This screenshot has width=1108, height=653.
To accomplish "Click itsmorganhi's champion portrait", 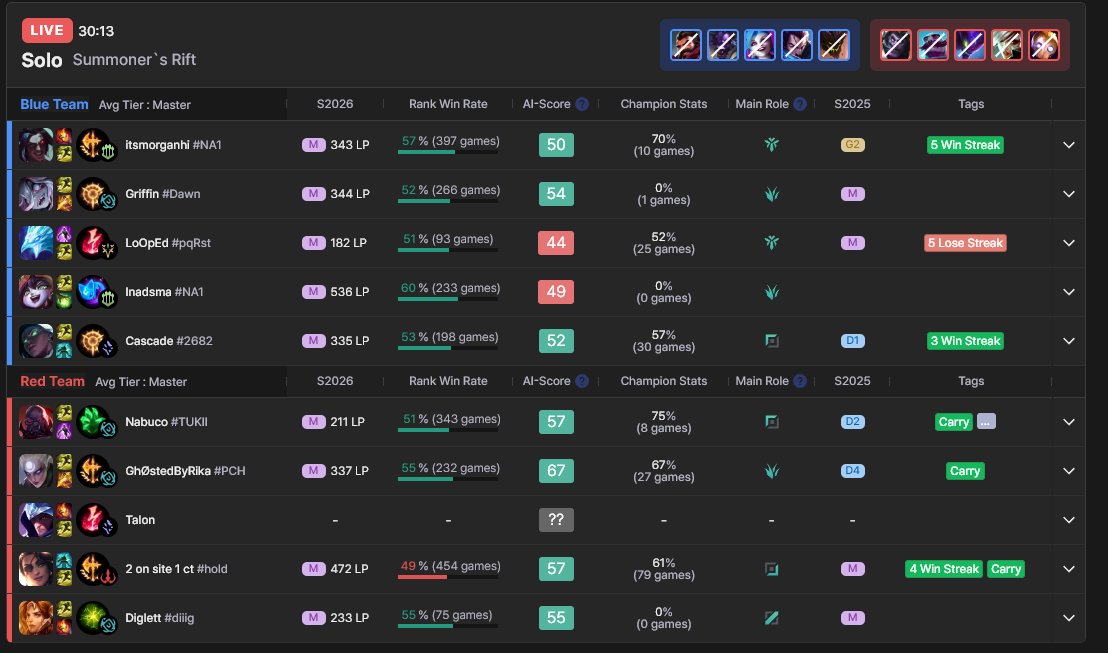I will pyautogui.click(x=37, y=145).
